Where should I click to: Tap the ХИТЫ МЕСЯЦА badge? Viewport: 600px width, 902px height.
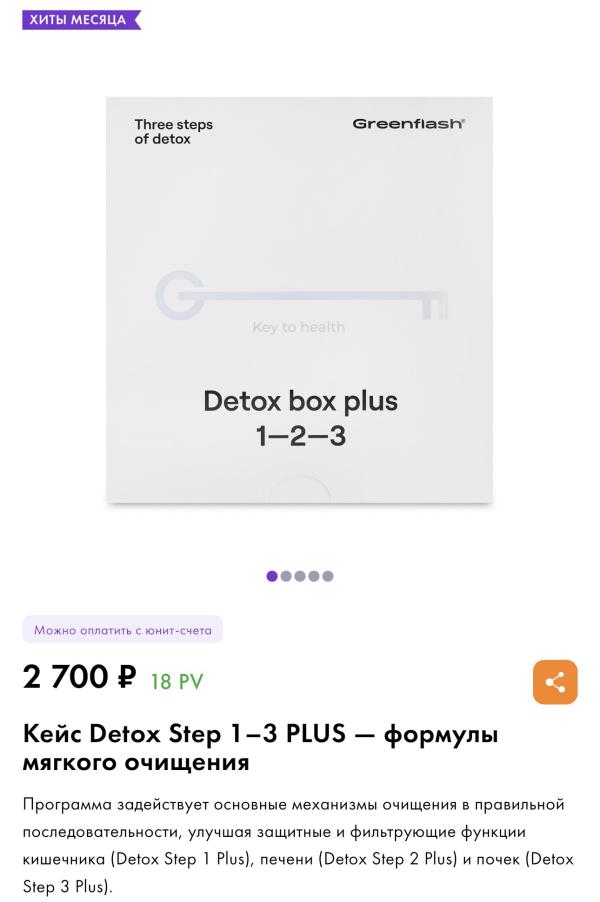(81, 20)
